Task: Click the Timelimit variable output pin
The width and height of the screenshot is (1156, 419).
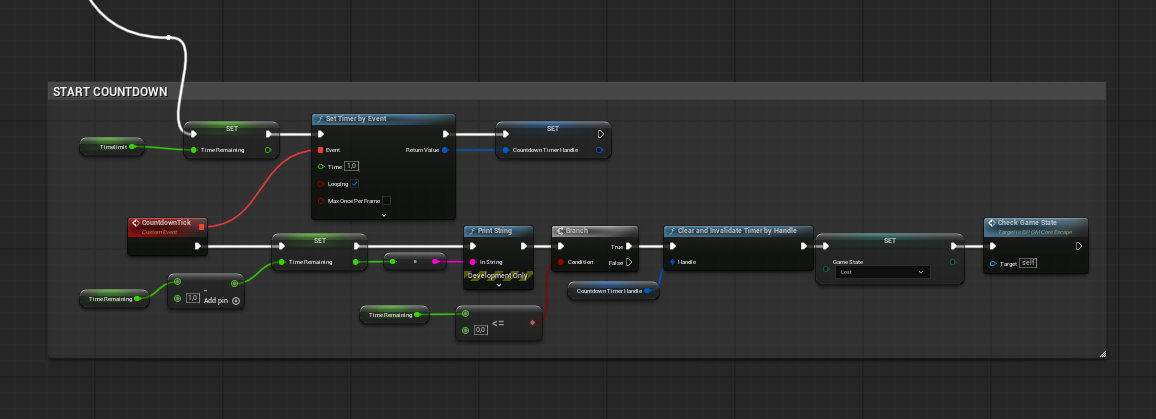Action: pyautogui.click(x=132, y=147)
